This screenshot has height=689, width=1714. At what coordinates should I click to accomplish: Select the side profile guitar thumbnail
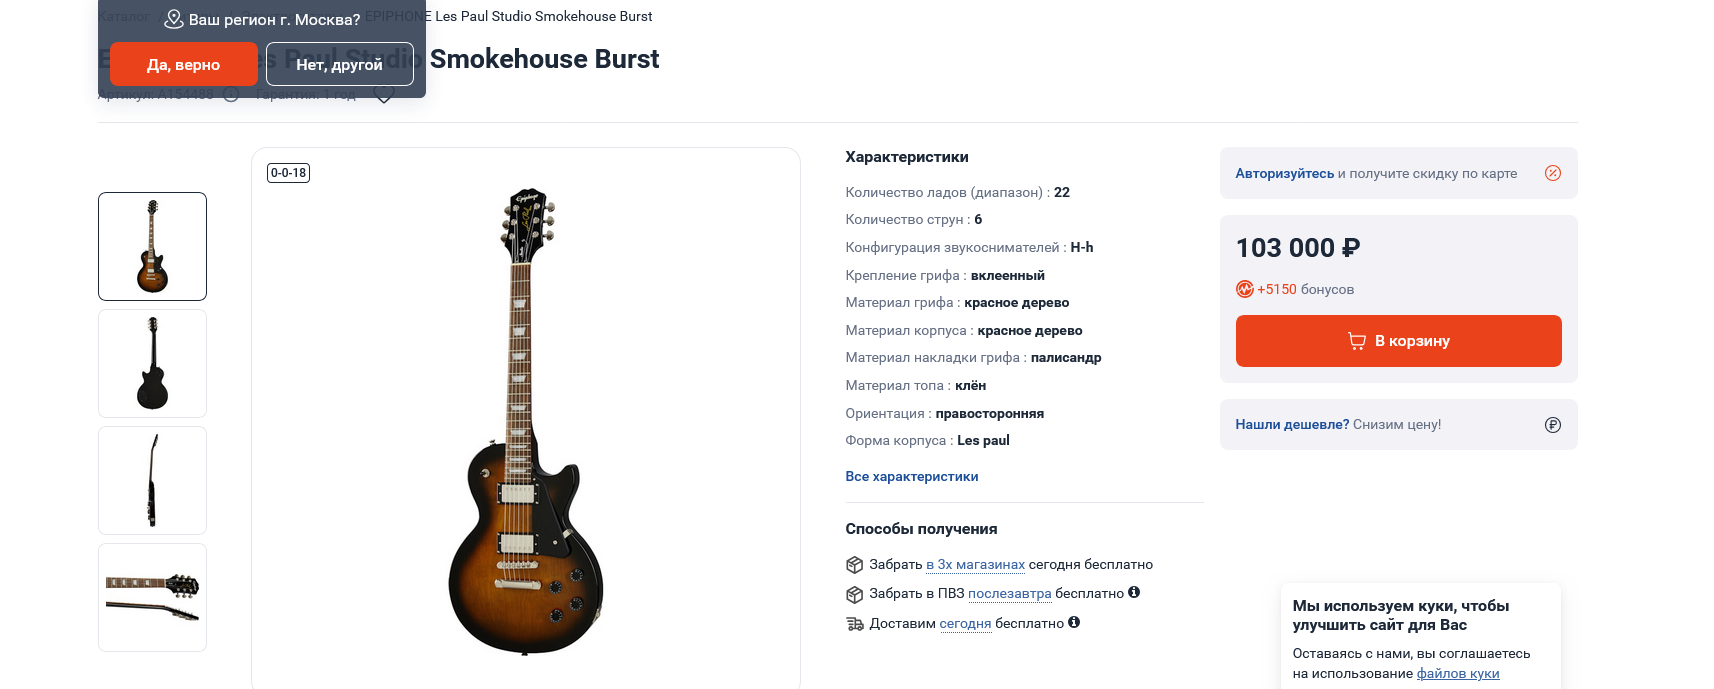pyautogui.click(x=153, y=480)
